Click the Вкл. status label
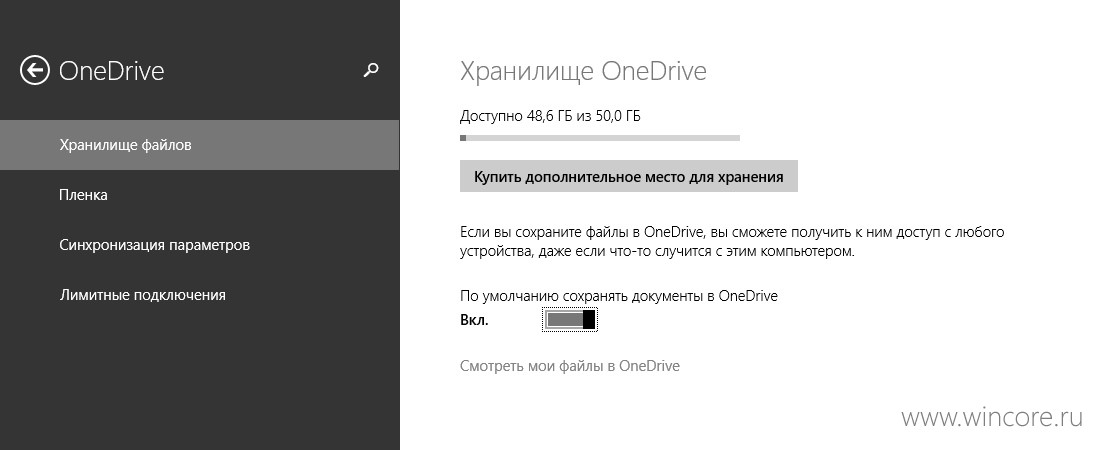Screen dimensions: 1100x450 point(474,321)
